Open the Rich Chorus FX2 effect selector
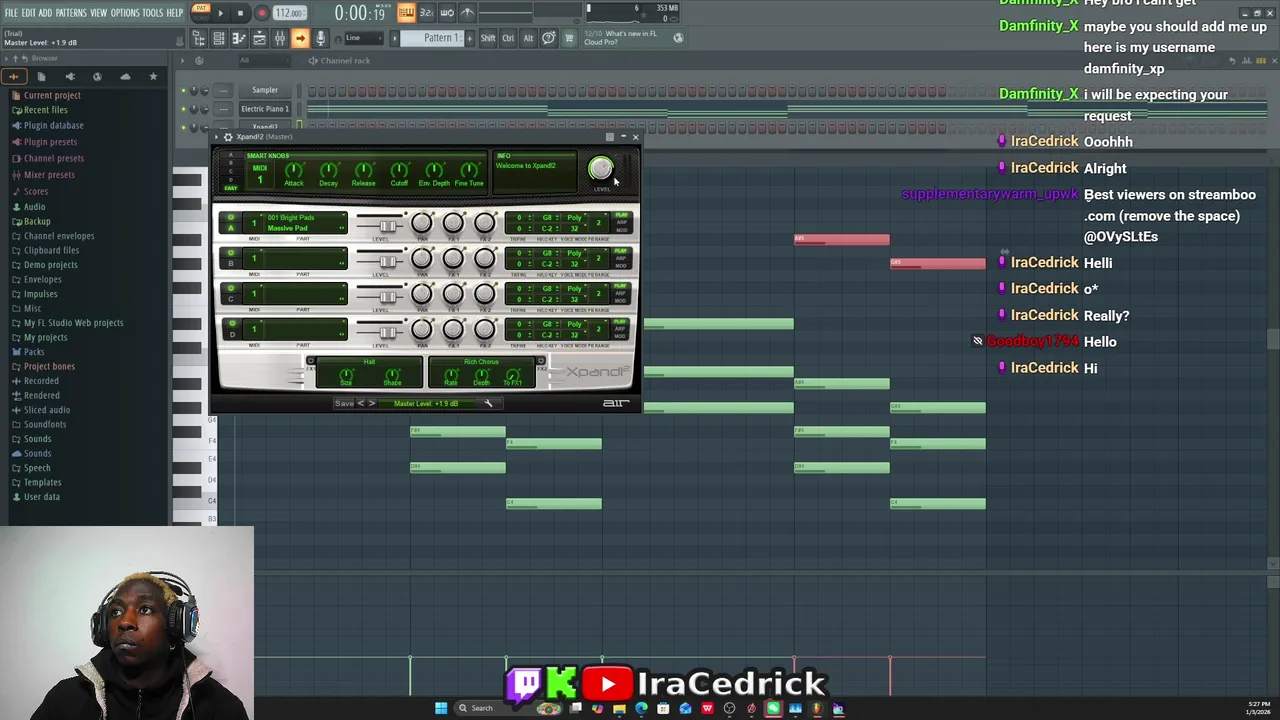 pyautogui.click(x=481, y=362)
